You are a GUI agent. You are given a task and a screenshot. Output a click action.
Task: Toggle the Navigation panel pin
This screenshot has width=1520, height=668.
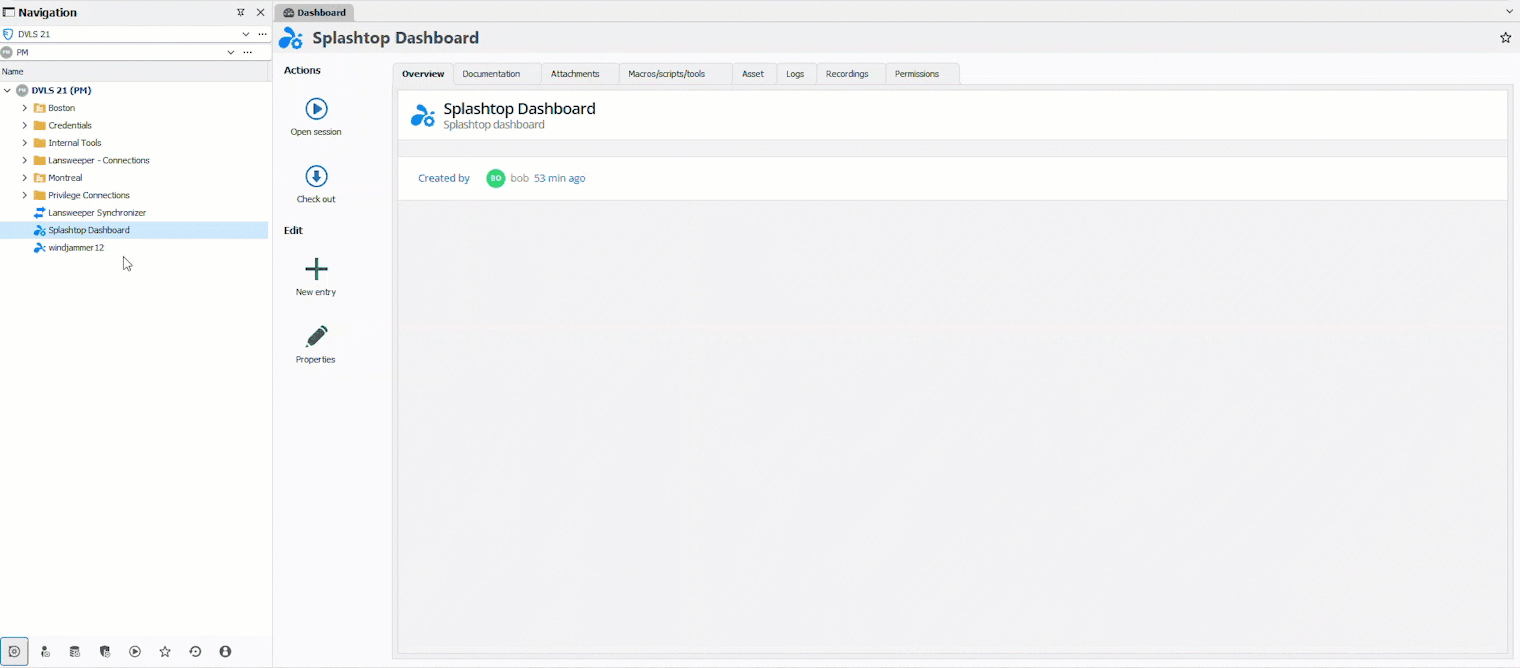click(x=240, y=13)
